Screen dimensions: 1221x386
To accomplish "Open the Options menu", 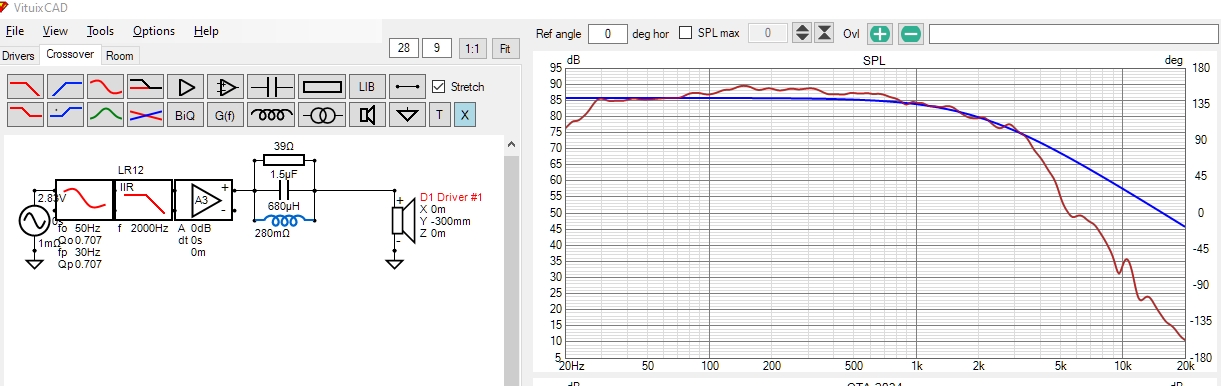I will point(153,31).
